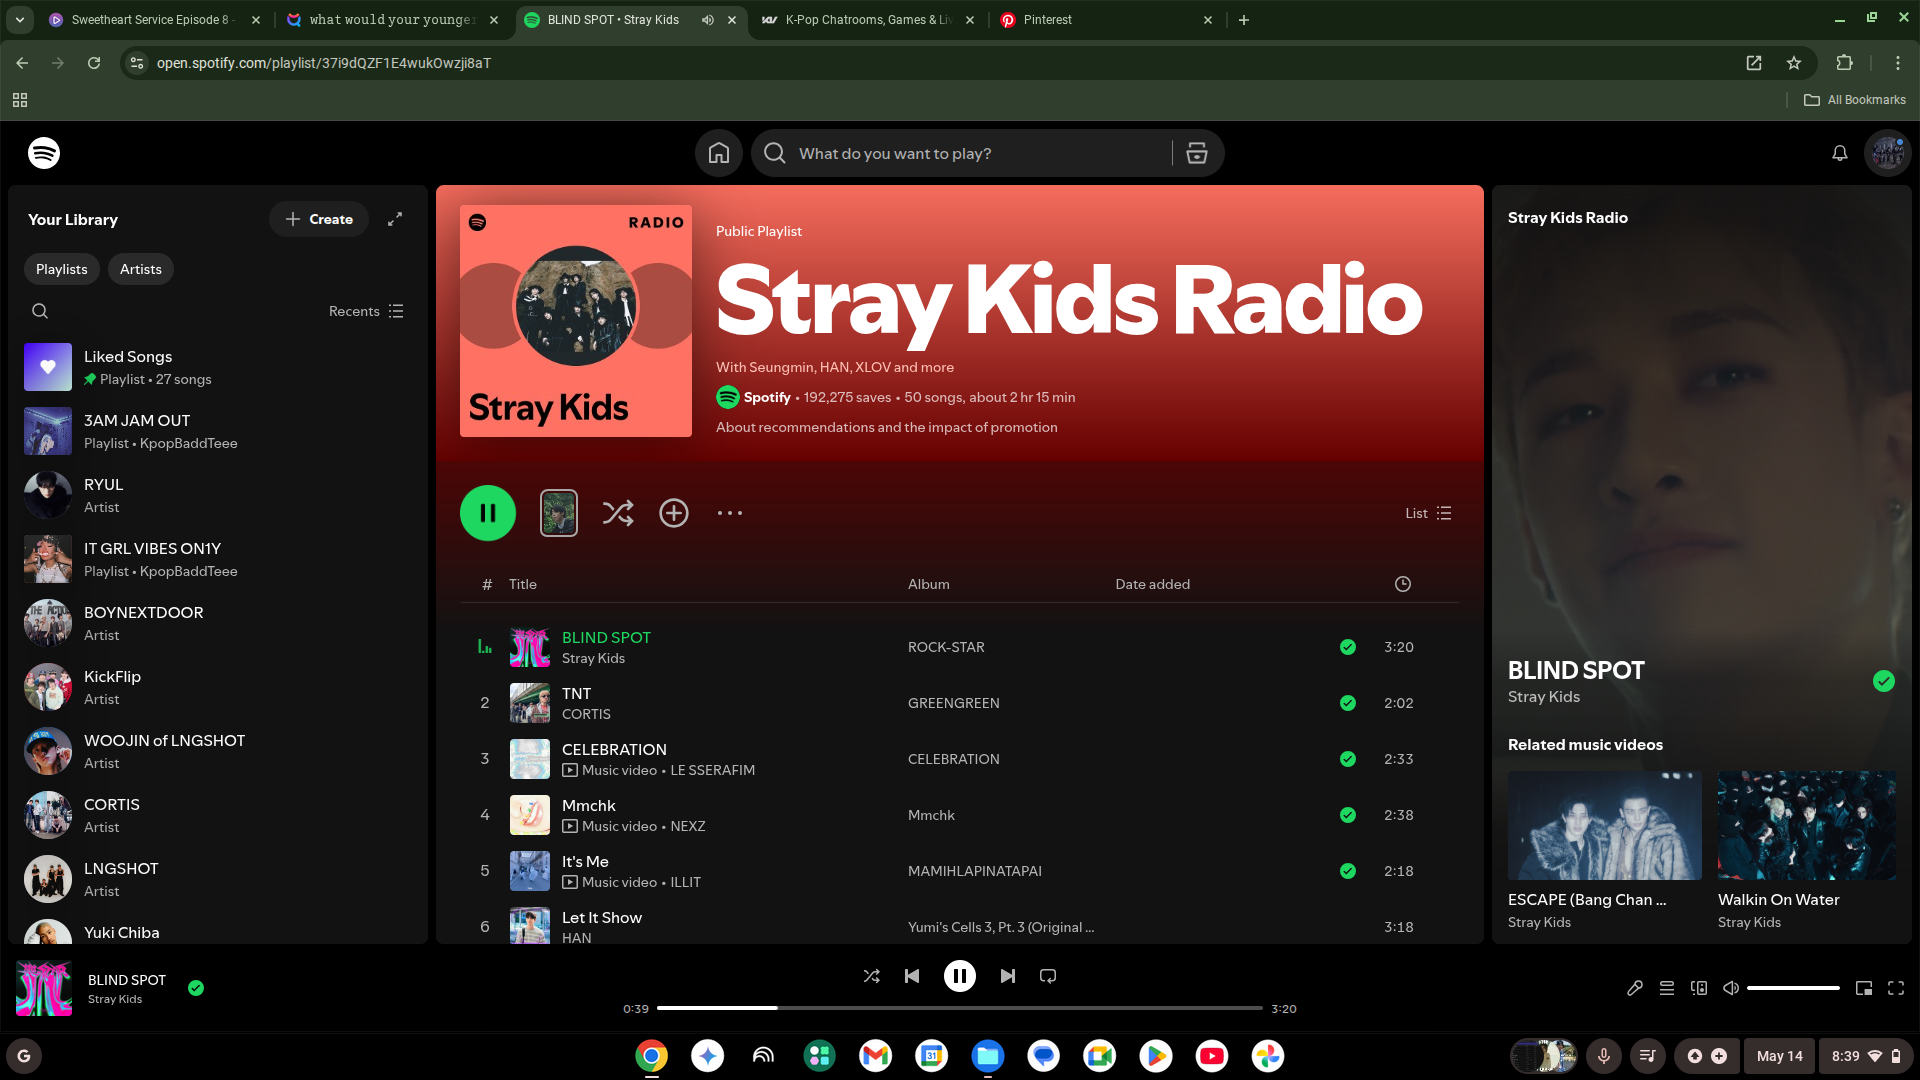Open the Recents sort dropdown
This screenshot has height=1080, width=1920.
pos(366,311)
